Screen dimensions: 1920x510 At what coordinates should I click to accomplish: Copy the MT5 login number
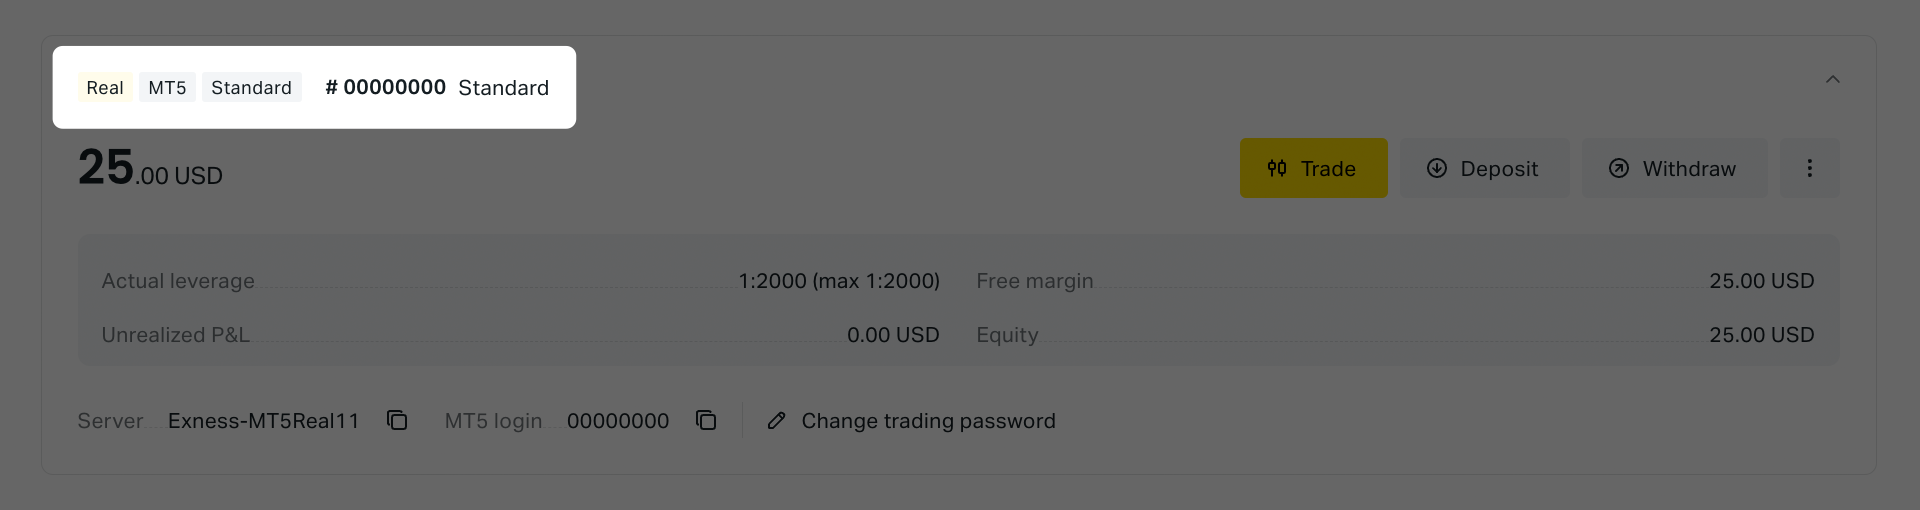706,421
